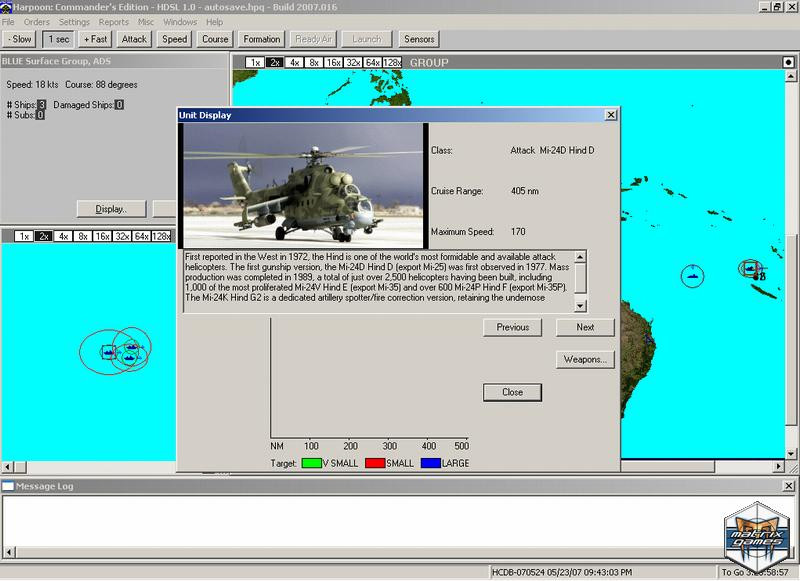Click the Harpoon app icon in title bar

pyautogui.click(x=6, y=7)
